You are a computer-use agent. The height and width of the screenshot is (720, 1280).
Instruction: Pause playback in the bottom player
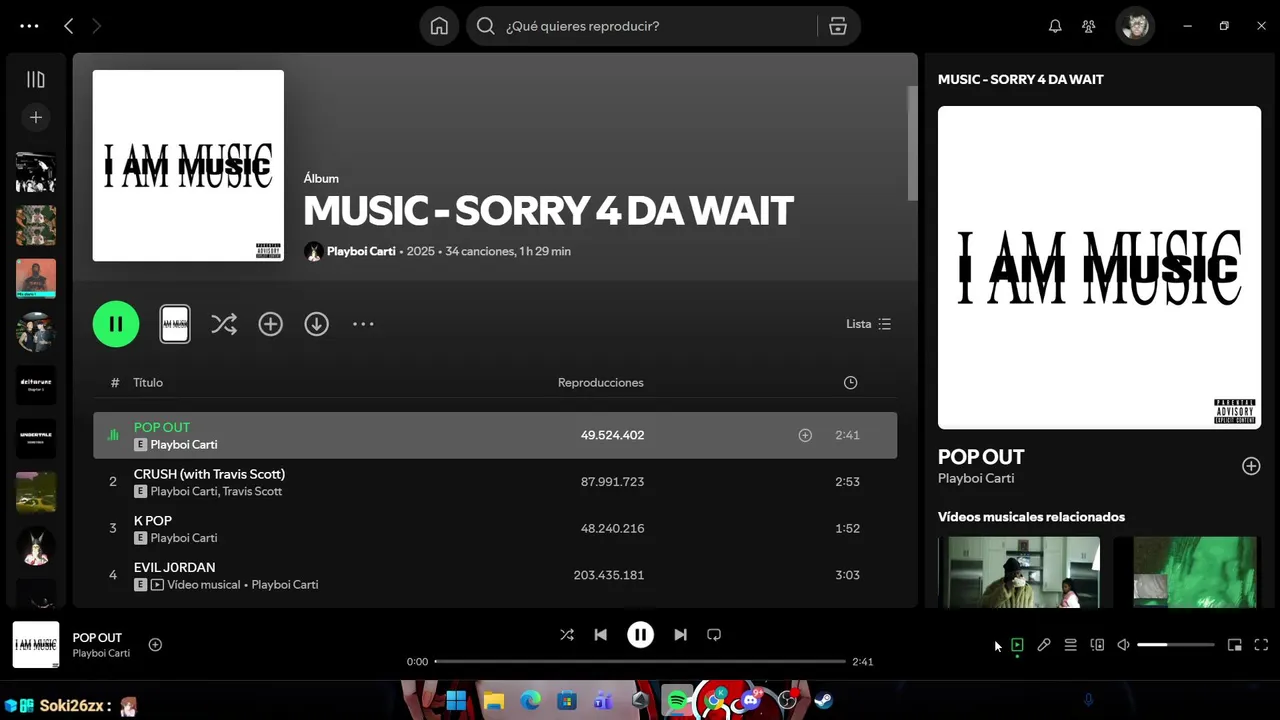(x=640, y=635)
